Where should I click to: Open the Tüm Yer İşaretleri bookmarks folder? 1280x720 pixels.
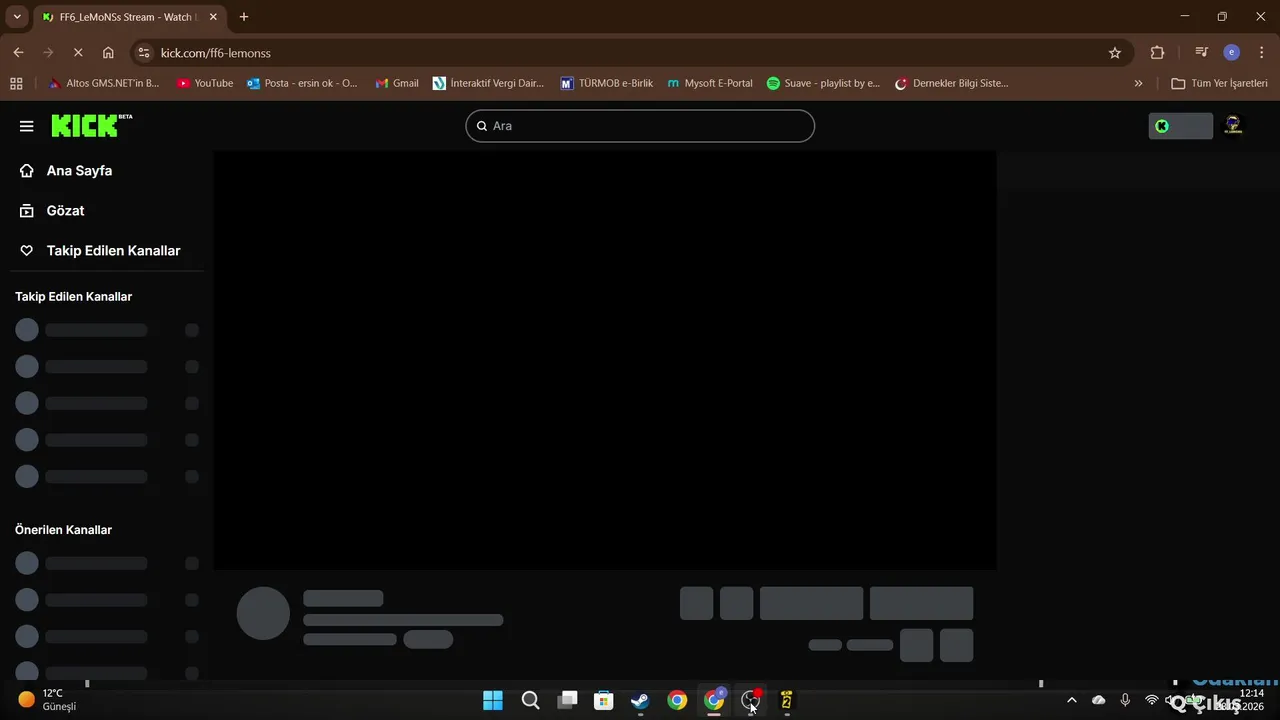pos(1219,83)
